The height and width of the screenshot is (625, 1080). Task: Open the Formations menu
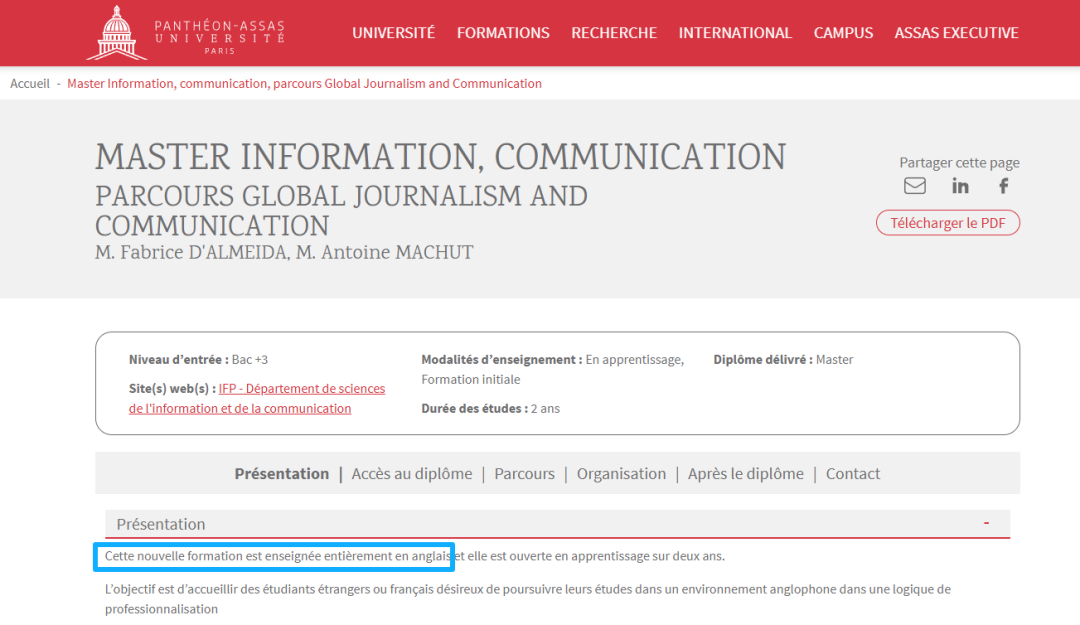click(503, 33)
